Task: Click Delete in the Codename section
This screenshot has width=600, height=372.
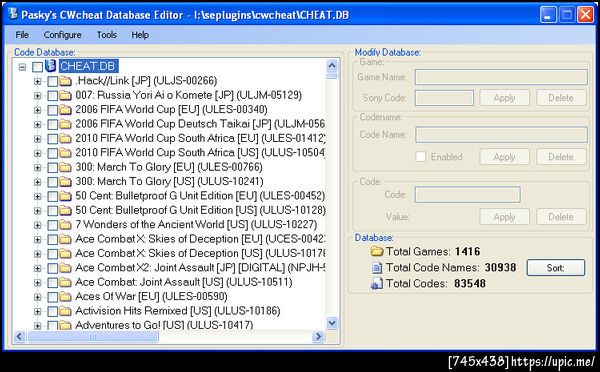Action: tap(561, 157)
